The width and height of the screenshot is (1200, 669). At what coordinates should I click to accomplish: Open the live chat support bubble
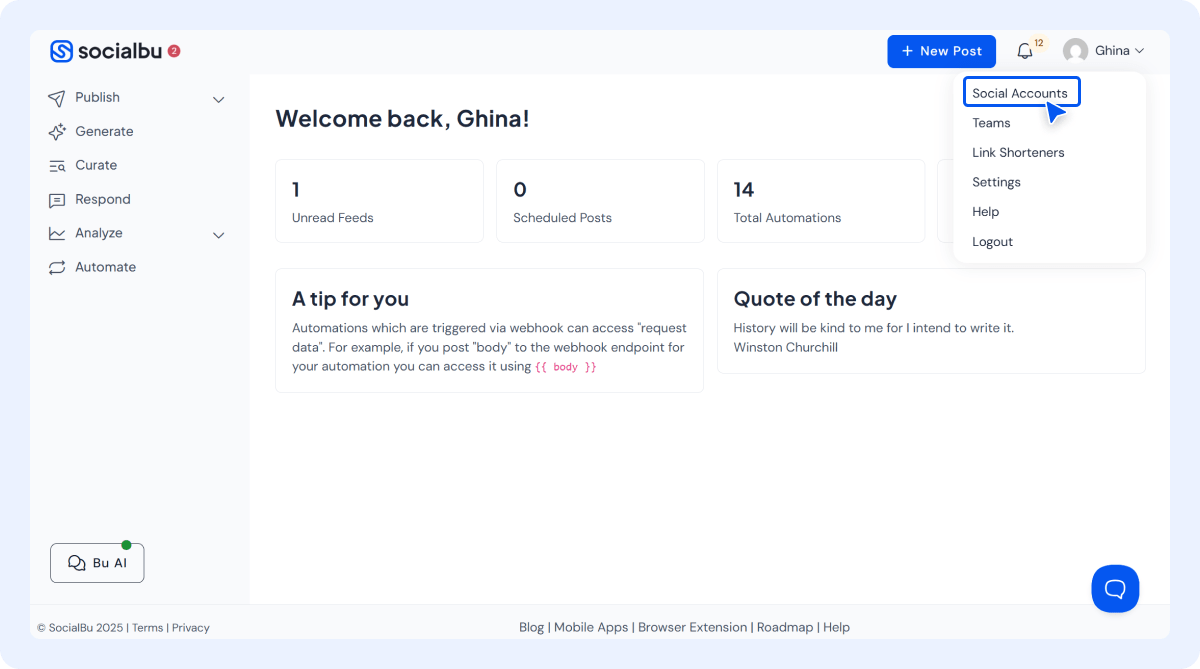pyautogui.click(x=1115, y=588)
